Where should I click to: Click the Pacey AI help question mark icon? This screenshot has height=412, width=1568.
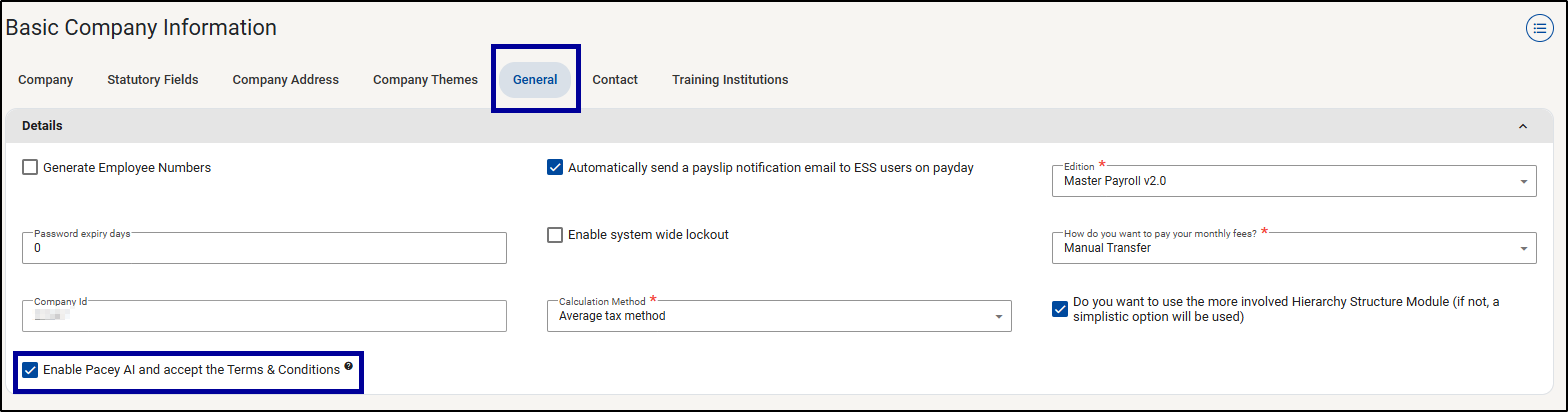click(348, 367)
